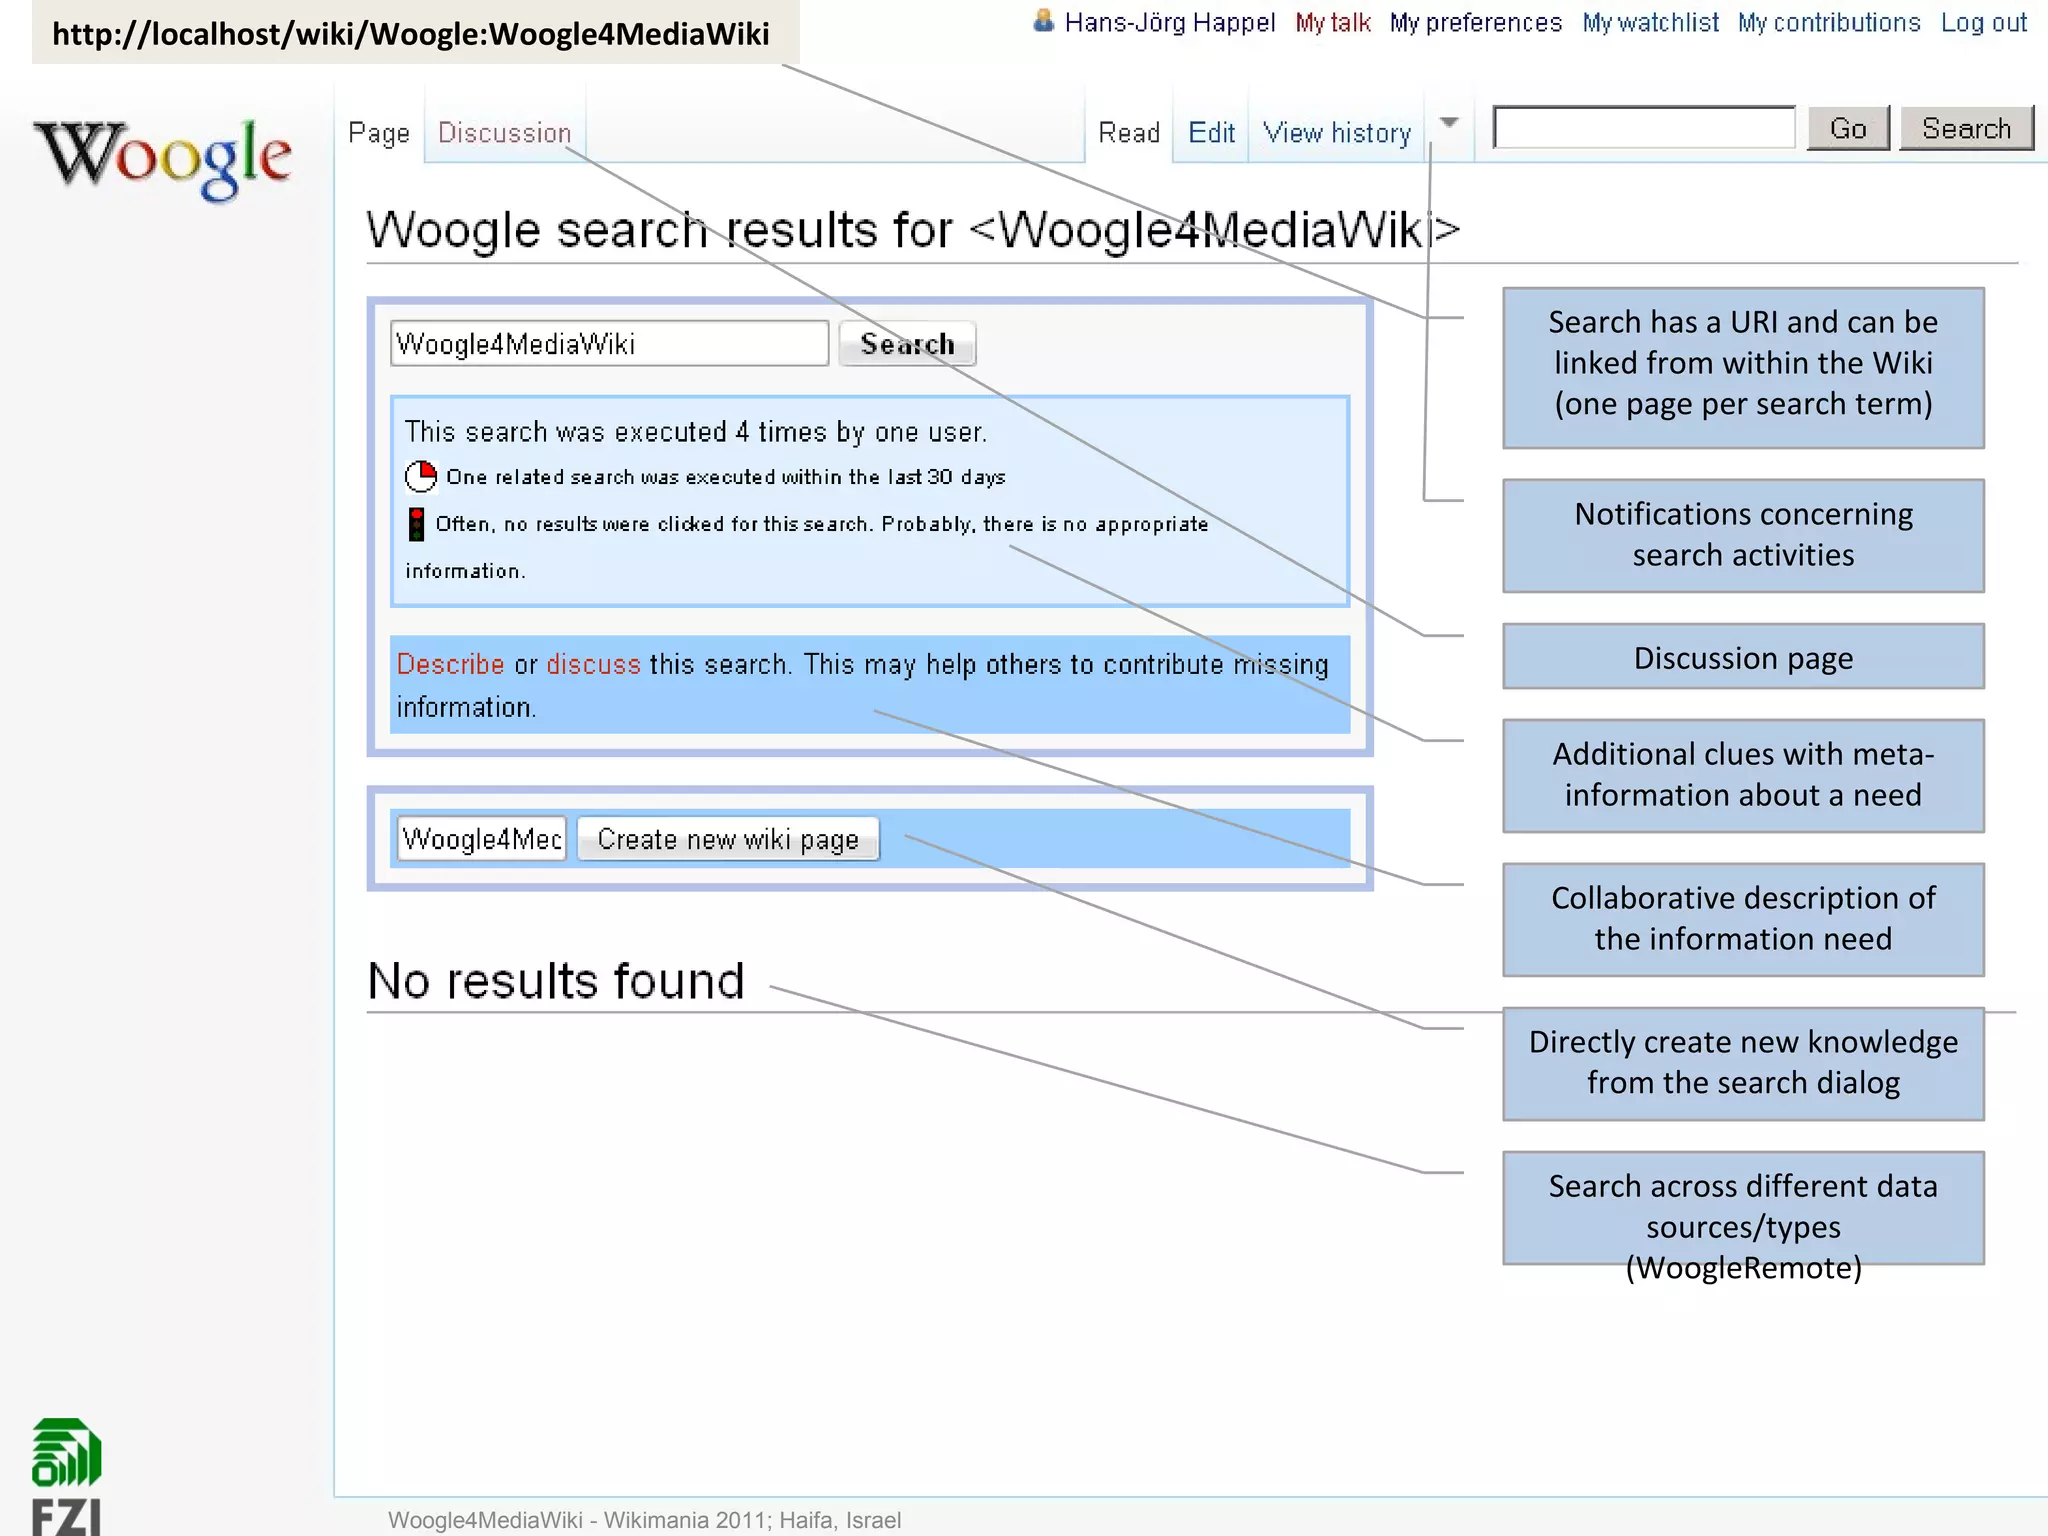Open the View history tab
Viewport: 2048px width, 1536px height.
1337,133
